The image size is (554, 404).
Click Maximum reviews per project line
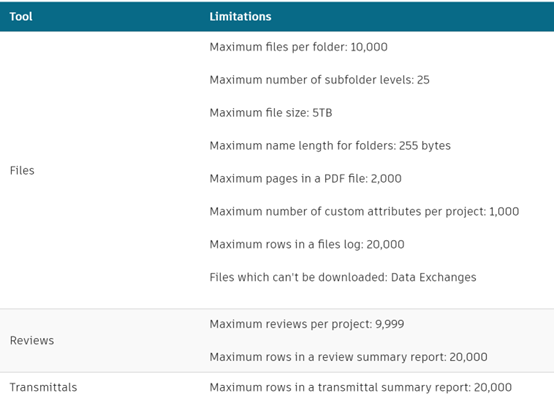pos(307,324)
